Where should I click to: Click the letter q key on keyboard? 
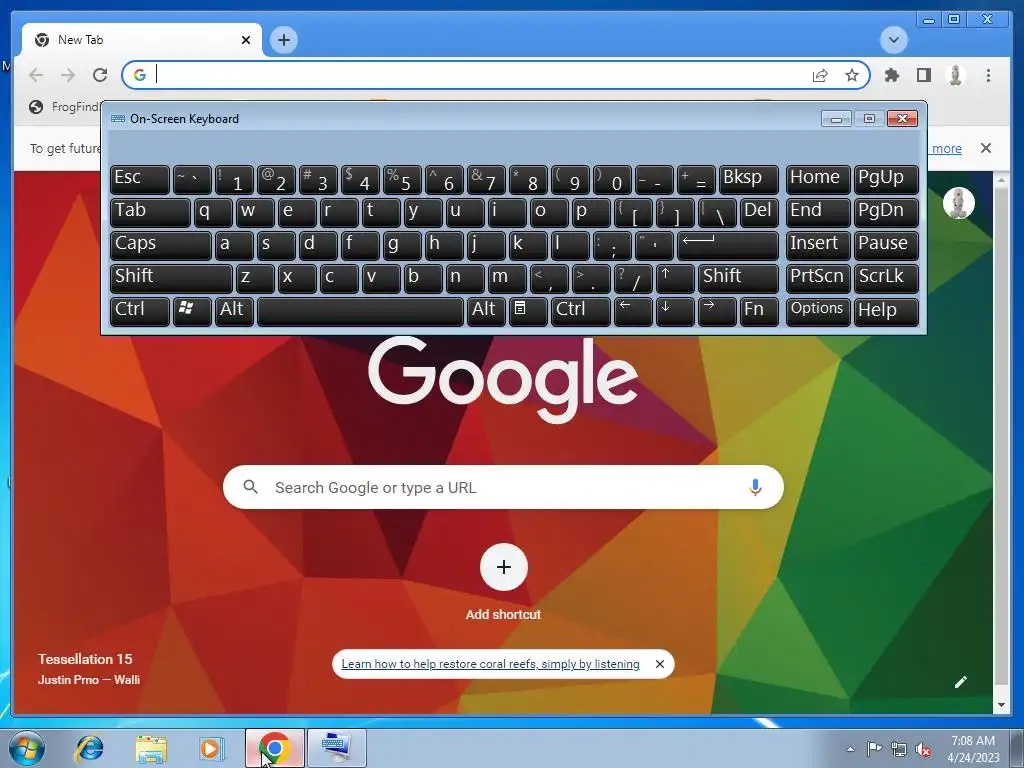(x=213, y=212)
